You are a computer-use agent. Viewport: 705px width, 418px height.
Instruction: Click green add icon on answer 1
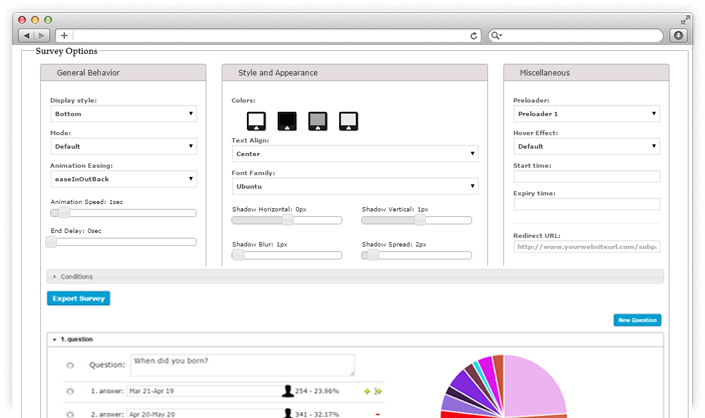pyautogui.click(x=367, y=391)
